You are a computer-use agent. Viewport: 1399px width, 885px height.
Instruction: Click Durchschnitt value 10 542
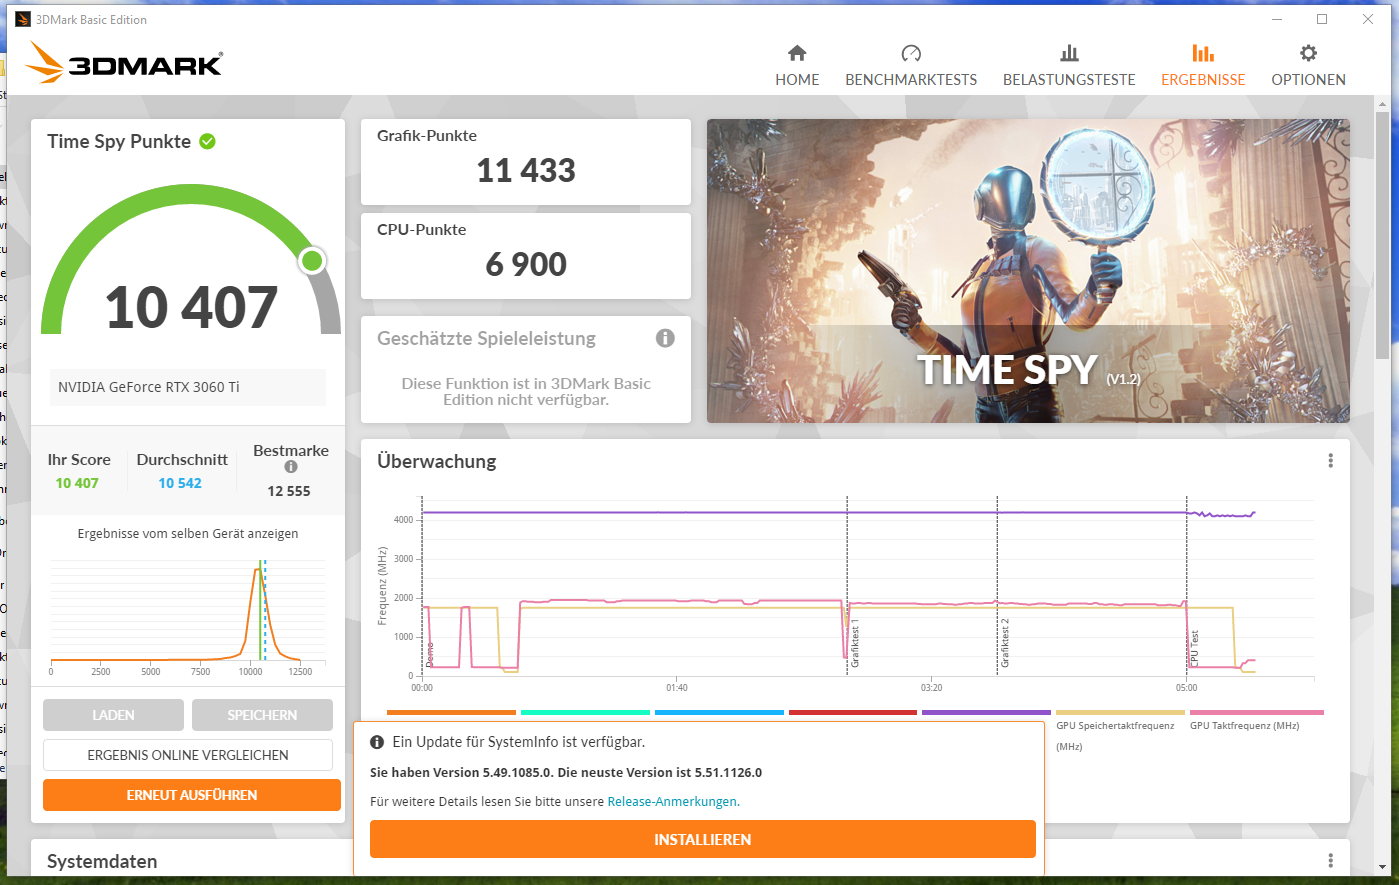pyautogui.click(x=180, y=483)
